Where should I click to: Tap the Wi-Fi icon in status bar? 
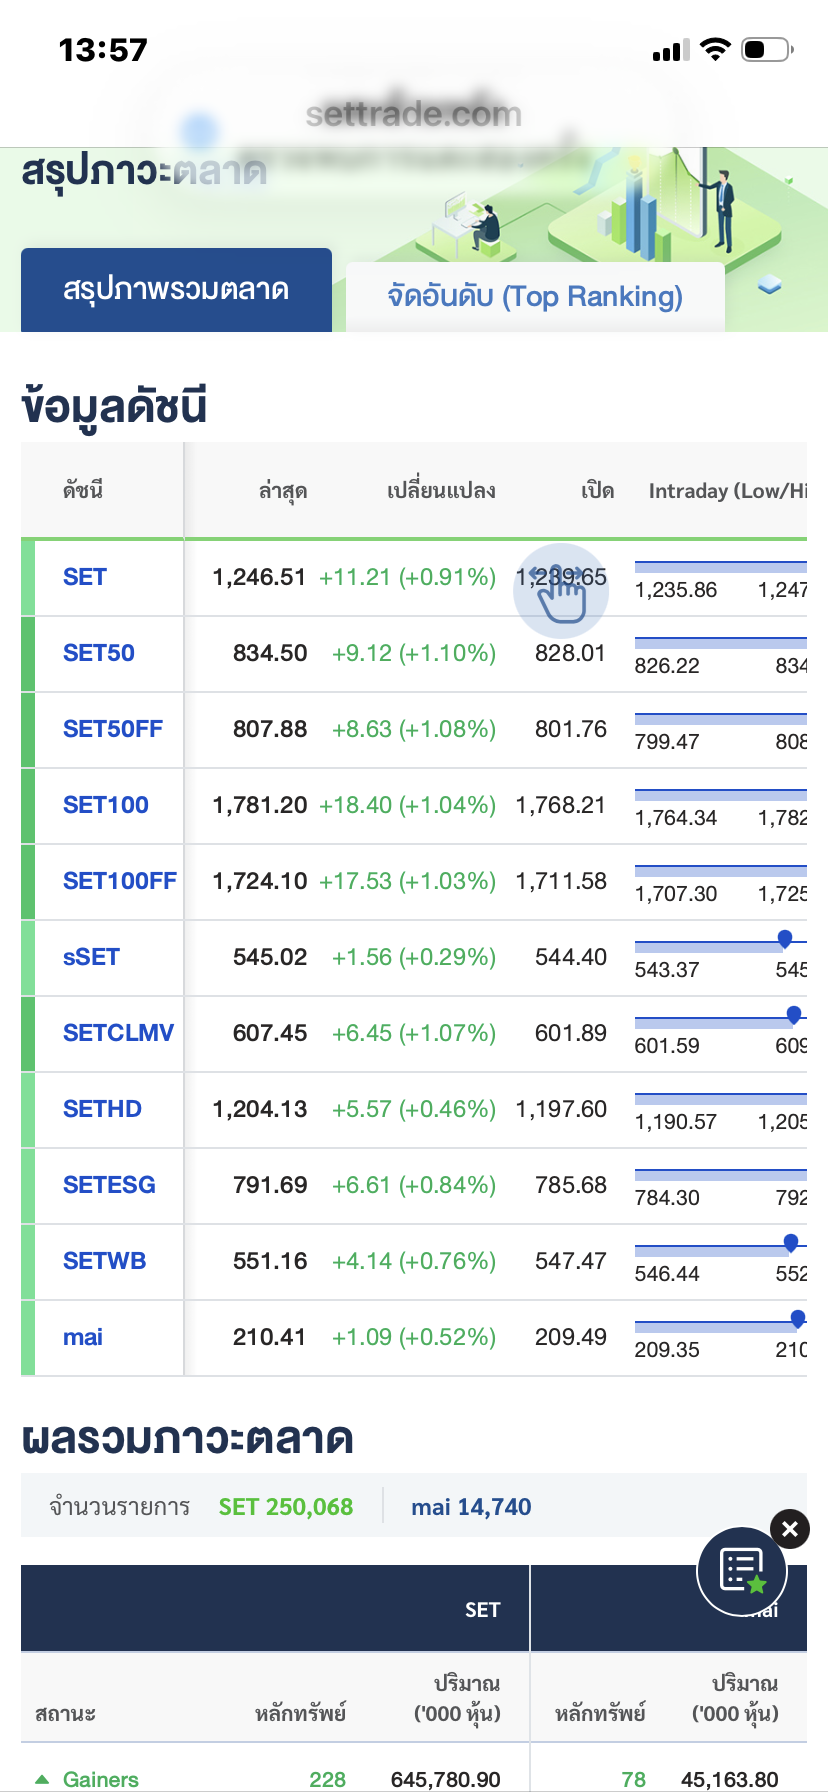pos(715,49)
